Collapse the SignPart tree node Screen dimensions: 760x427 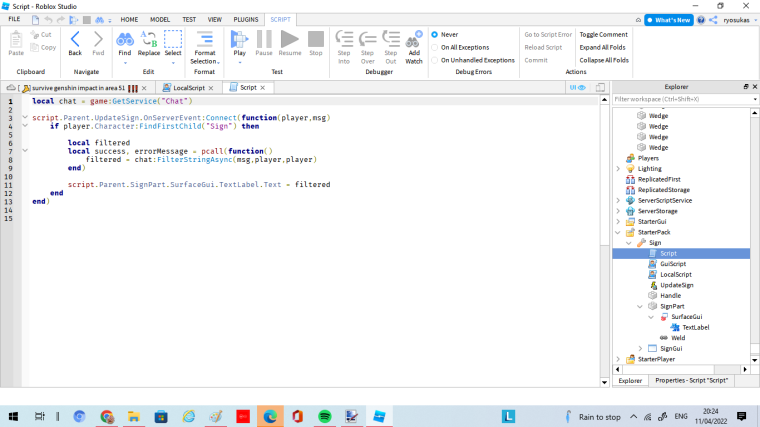[x=641, y=306]
